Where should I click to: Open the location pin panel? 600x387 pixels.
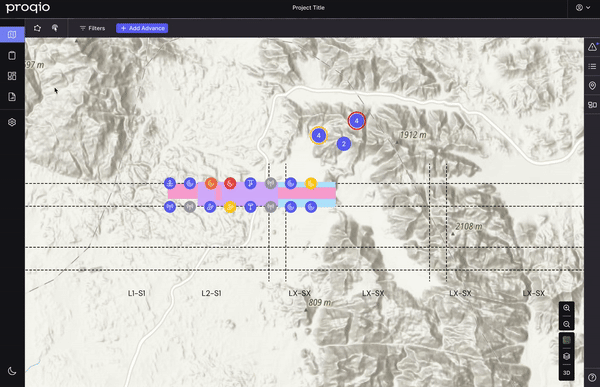[x=592, y=85]
